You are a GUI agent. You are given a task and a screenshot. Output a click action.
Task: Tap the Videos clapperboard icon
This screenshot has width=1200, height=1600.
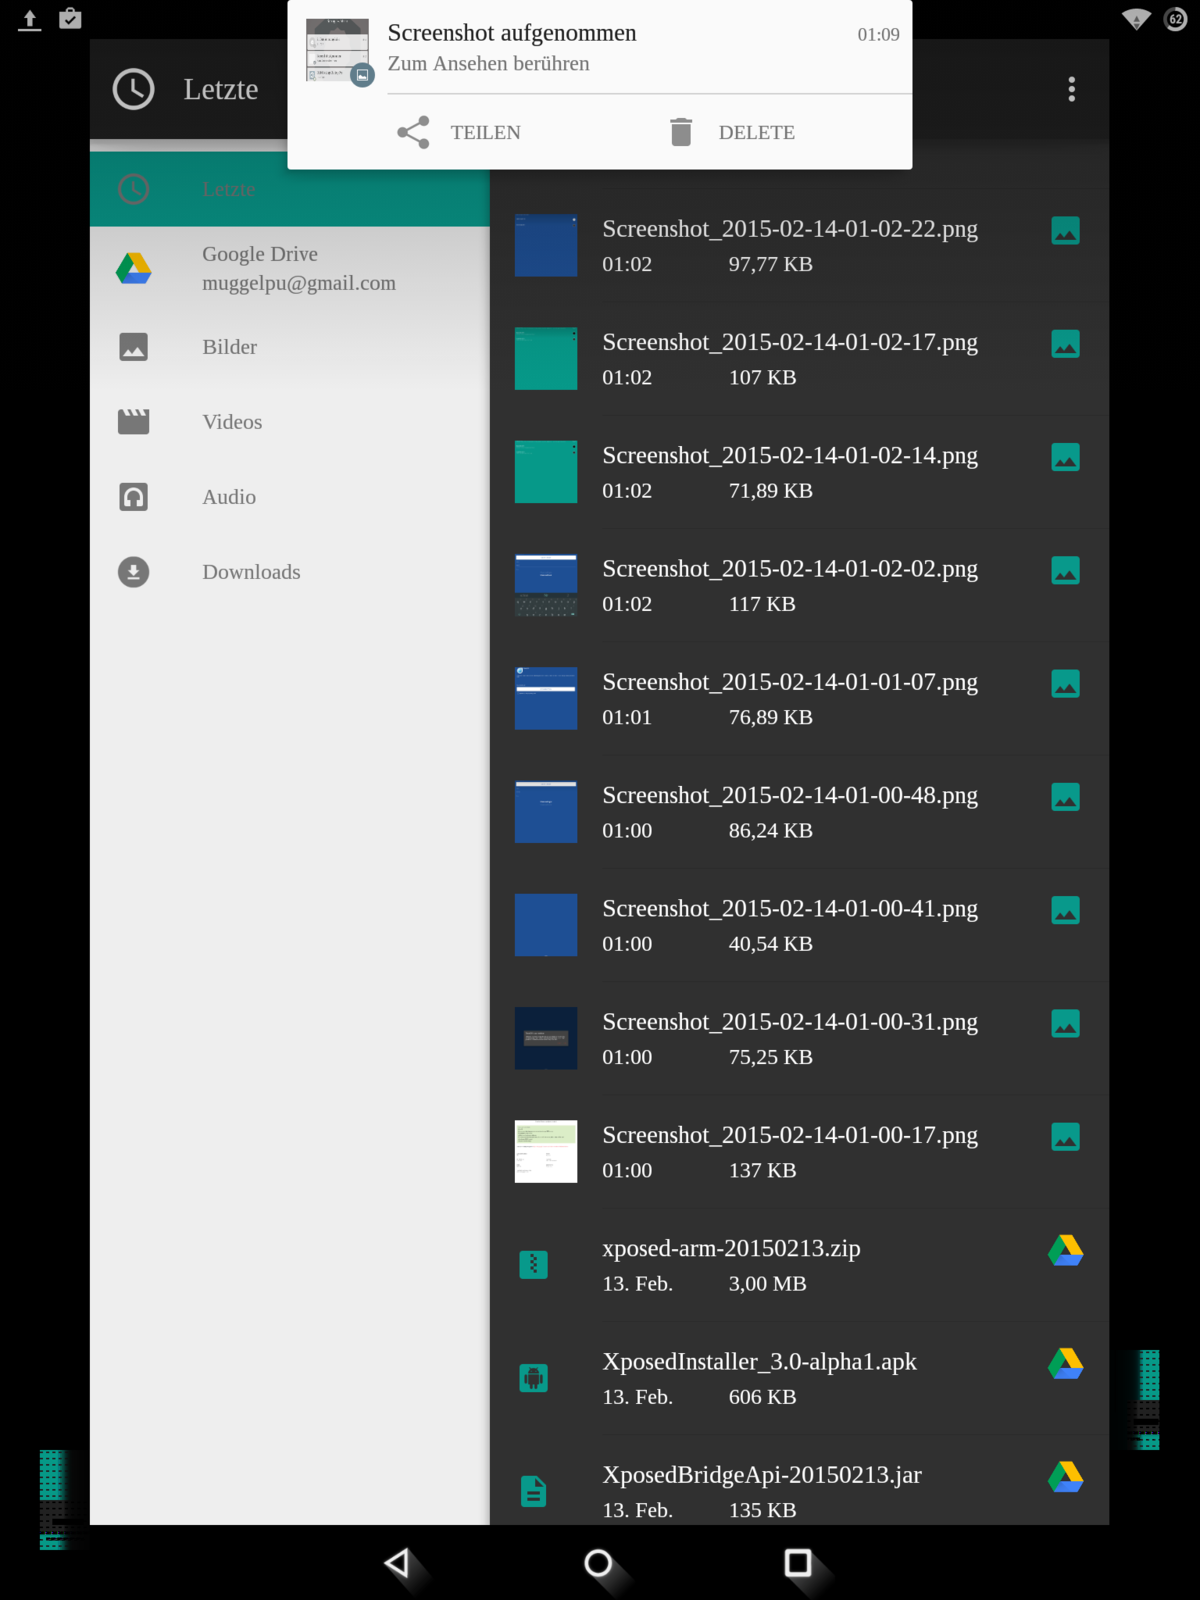(133, 422)
